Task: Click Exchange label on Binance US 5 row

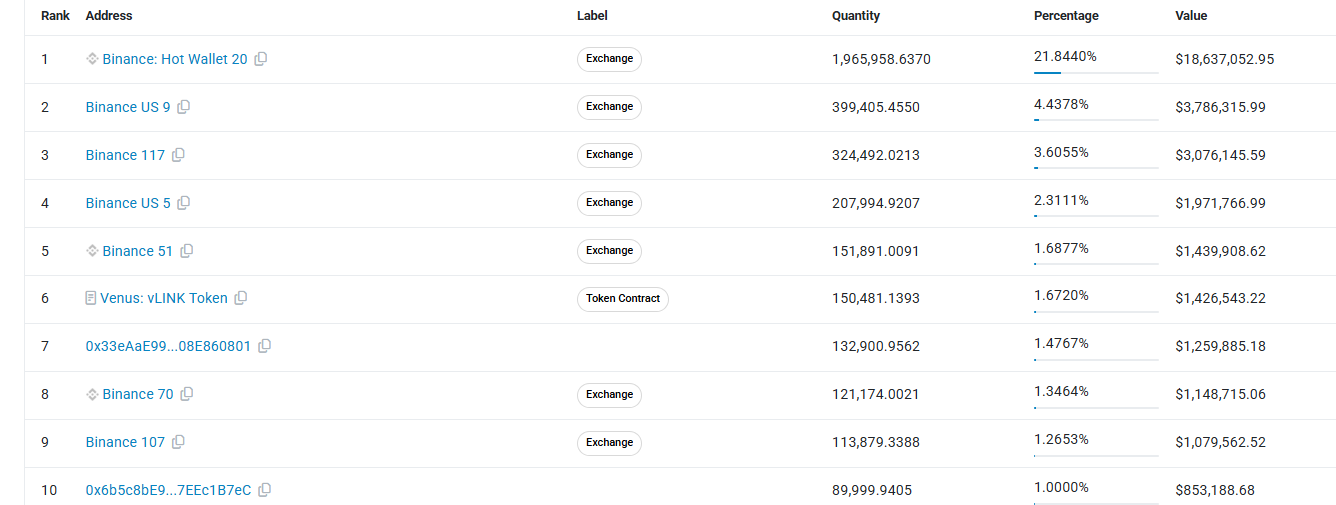Action: tap(609, 203)
